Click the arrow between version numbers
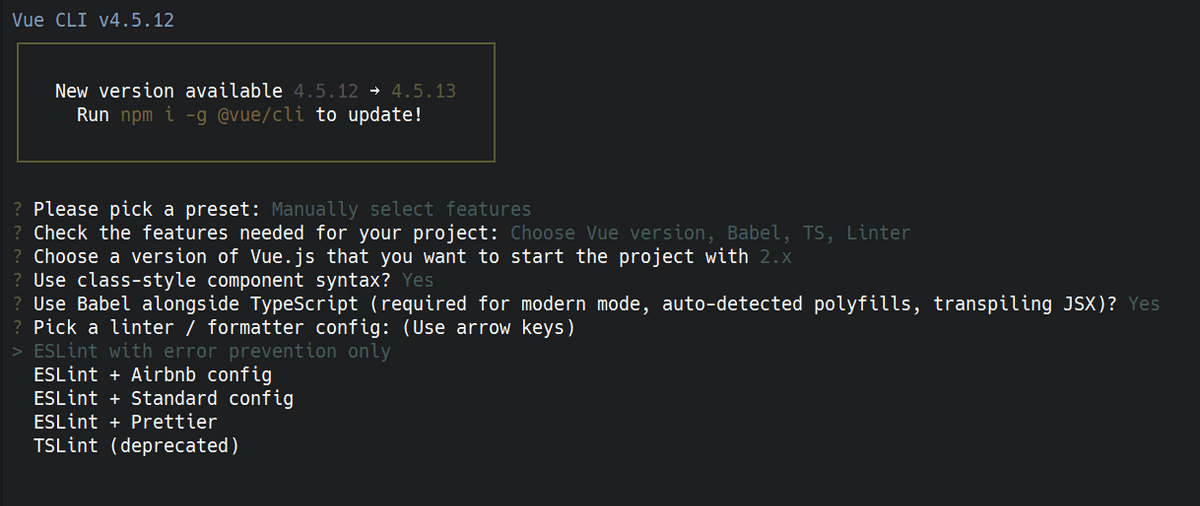Screen dimensions: 1200x506 click(x=375, y=91)
